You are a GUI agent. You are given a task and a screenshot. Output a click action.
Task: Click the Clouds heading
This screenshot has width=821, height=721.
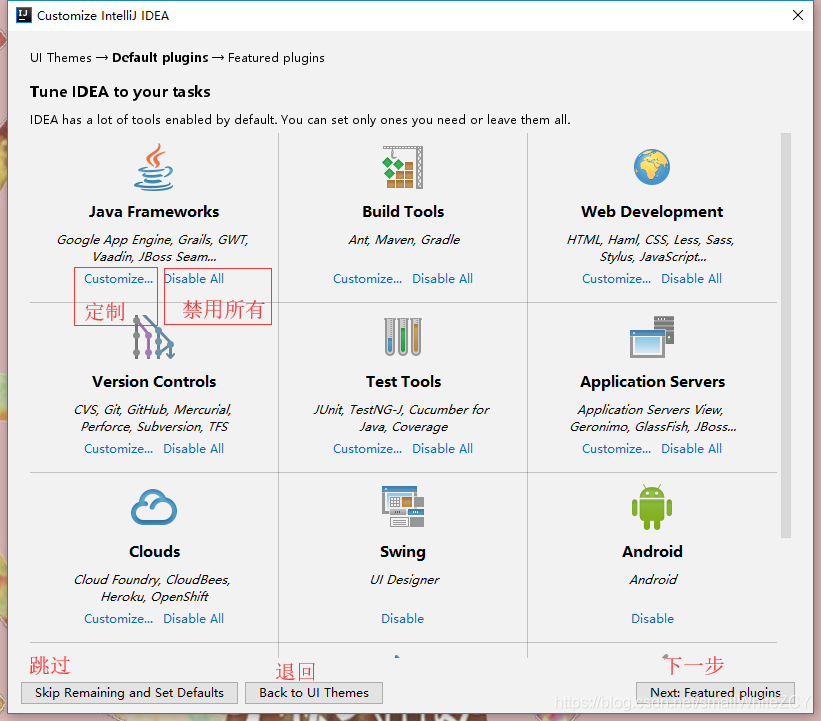[x=154, y=551]
